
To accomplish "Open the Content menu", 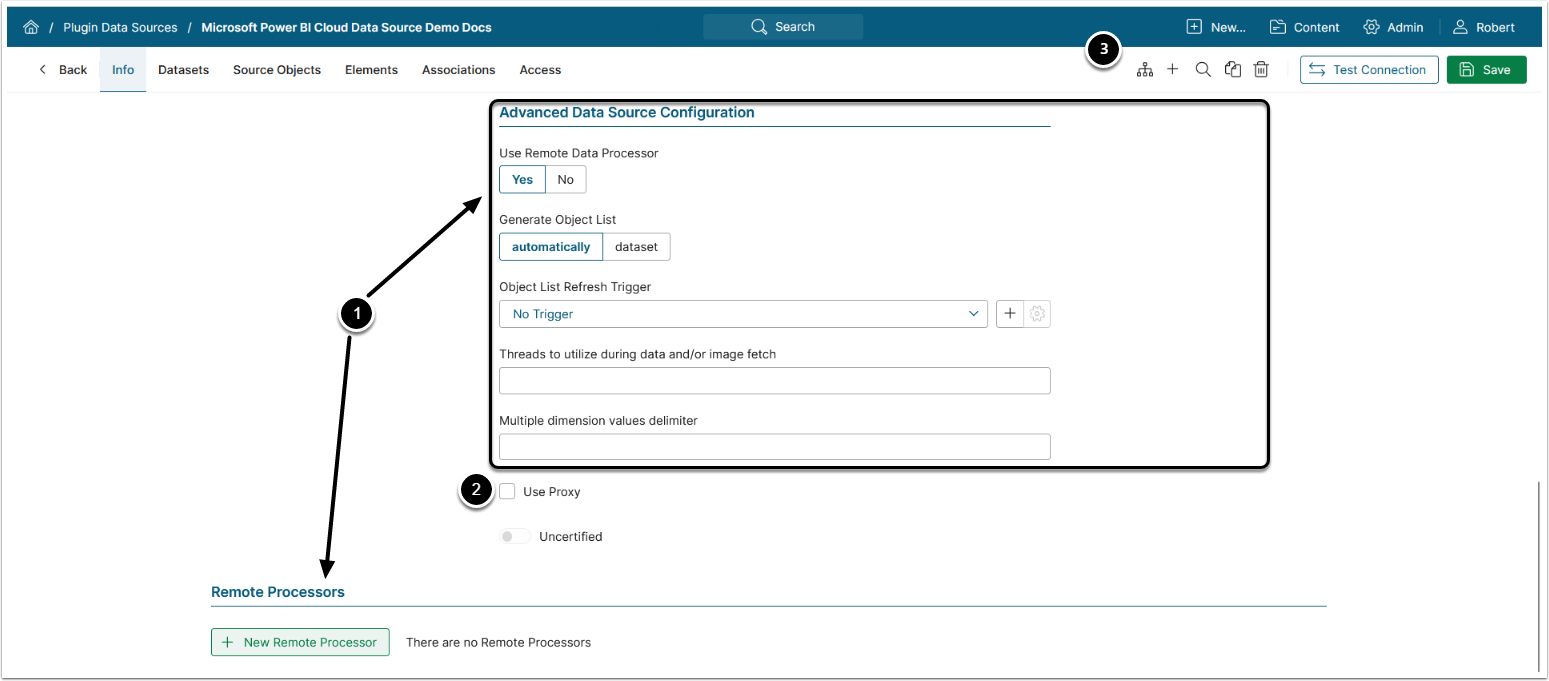I will [1305, 27].
